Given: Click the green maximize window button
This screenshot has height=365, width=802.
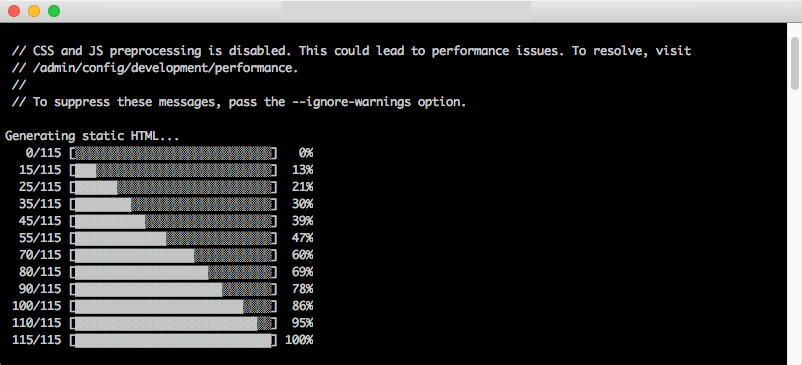Looking at the screenshot, I should click(x=54, y=11).
